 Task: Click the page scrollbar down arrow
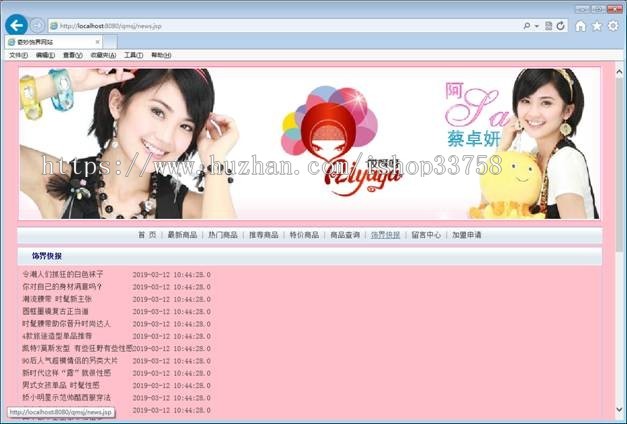point(619,410)
